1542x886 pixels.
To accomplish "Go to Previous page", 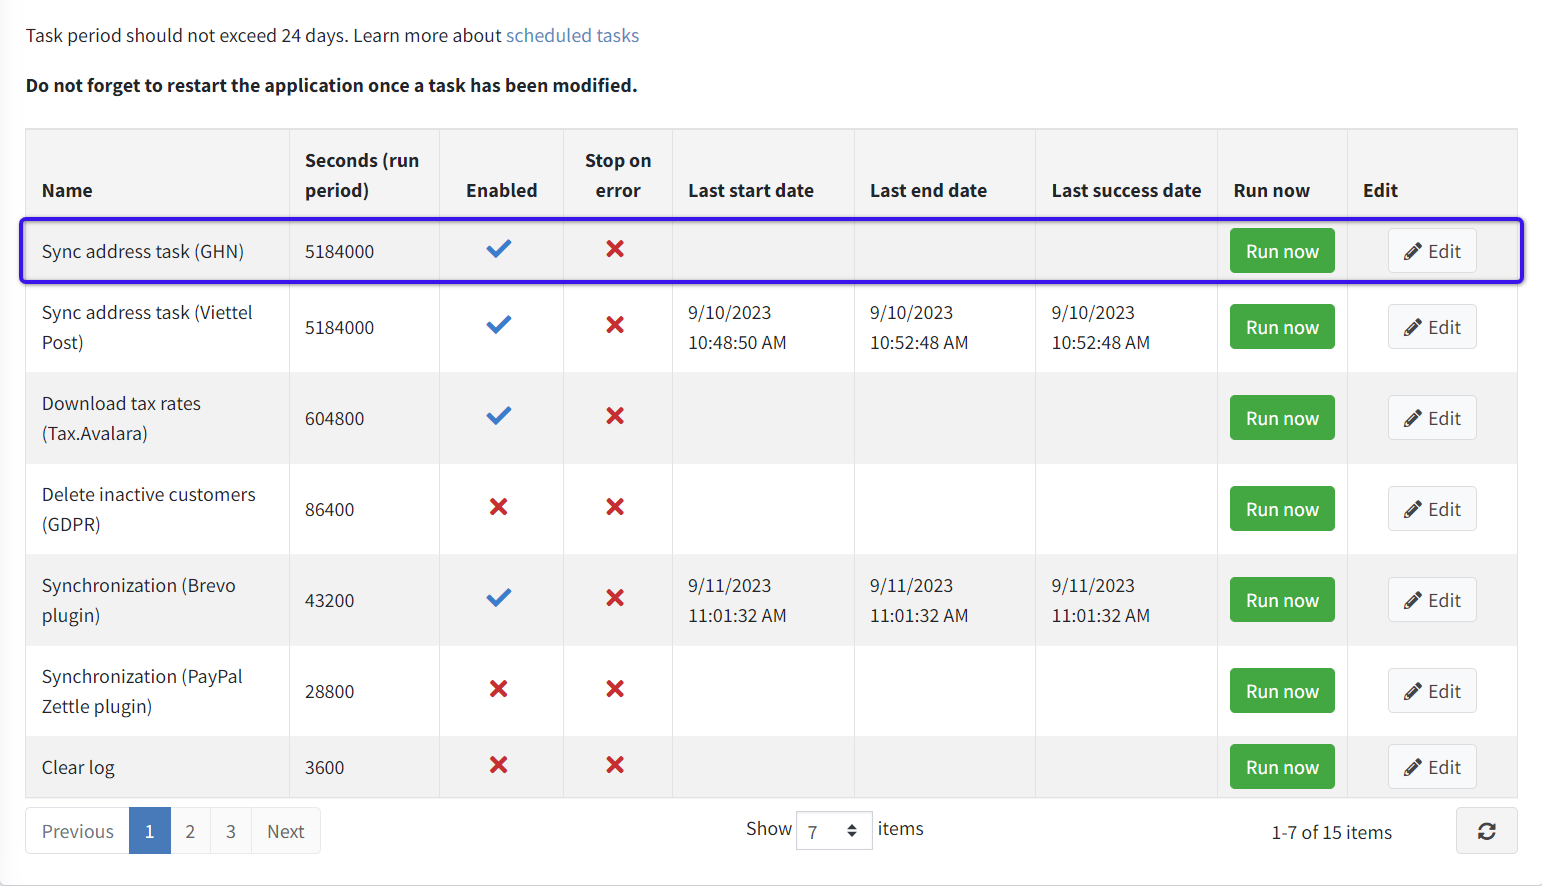I will [78, 831].
